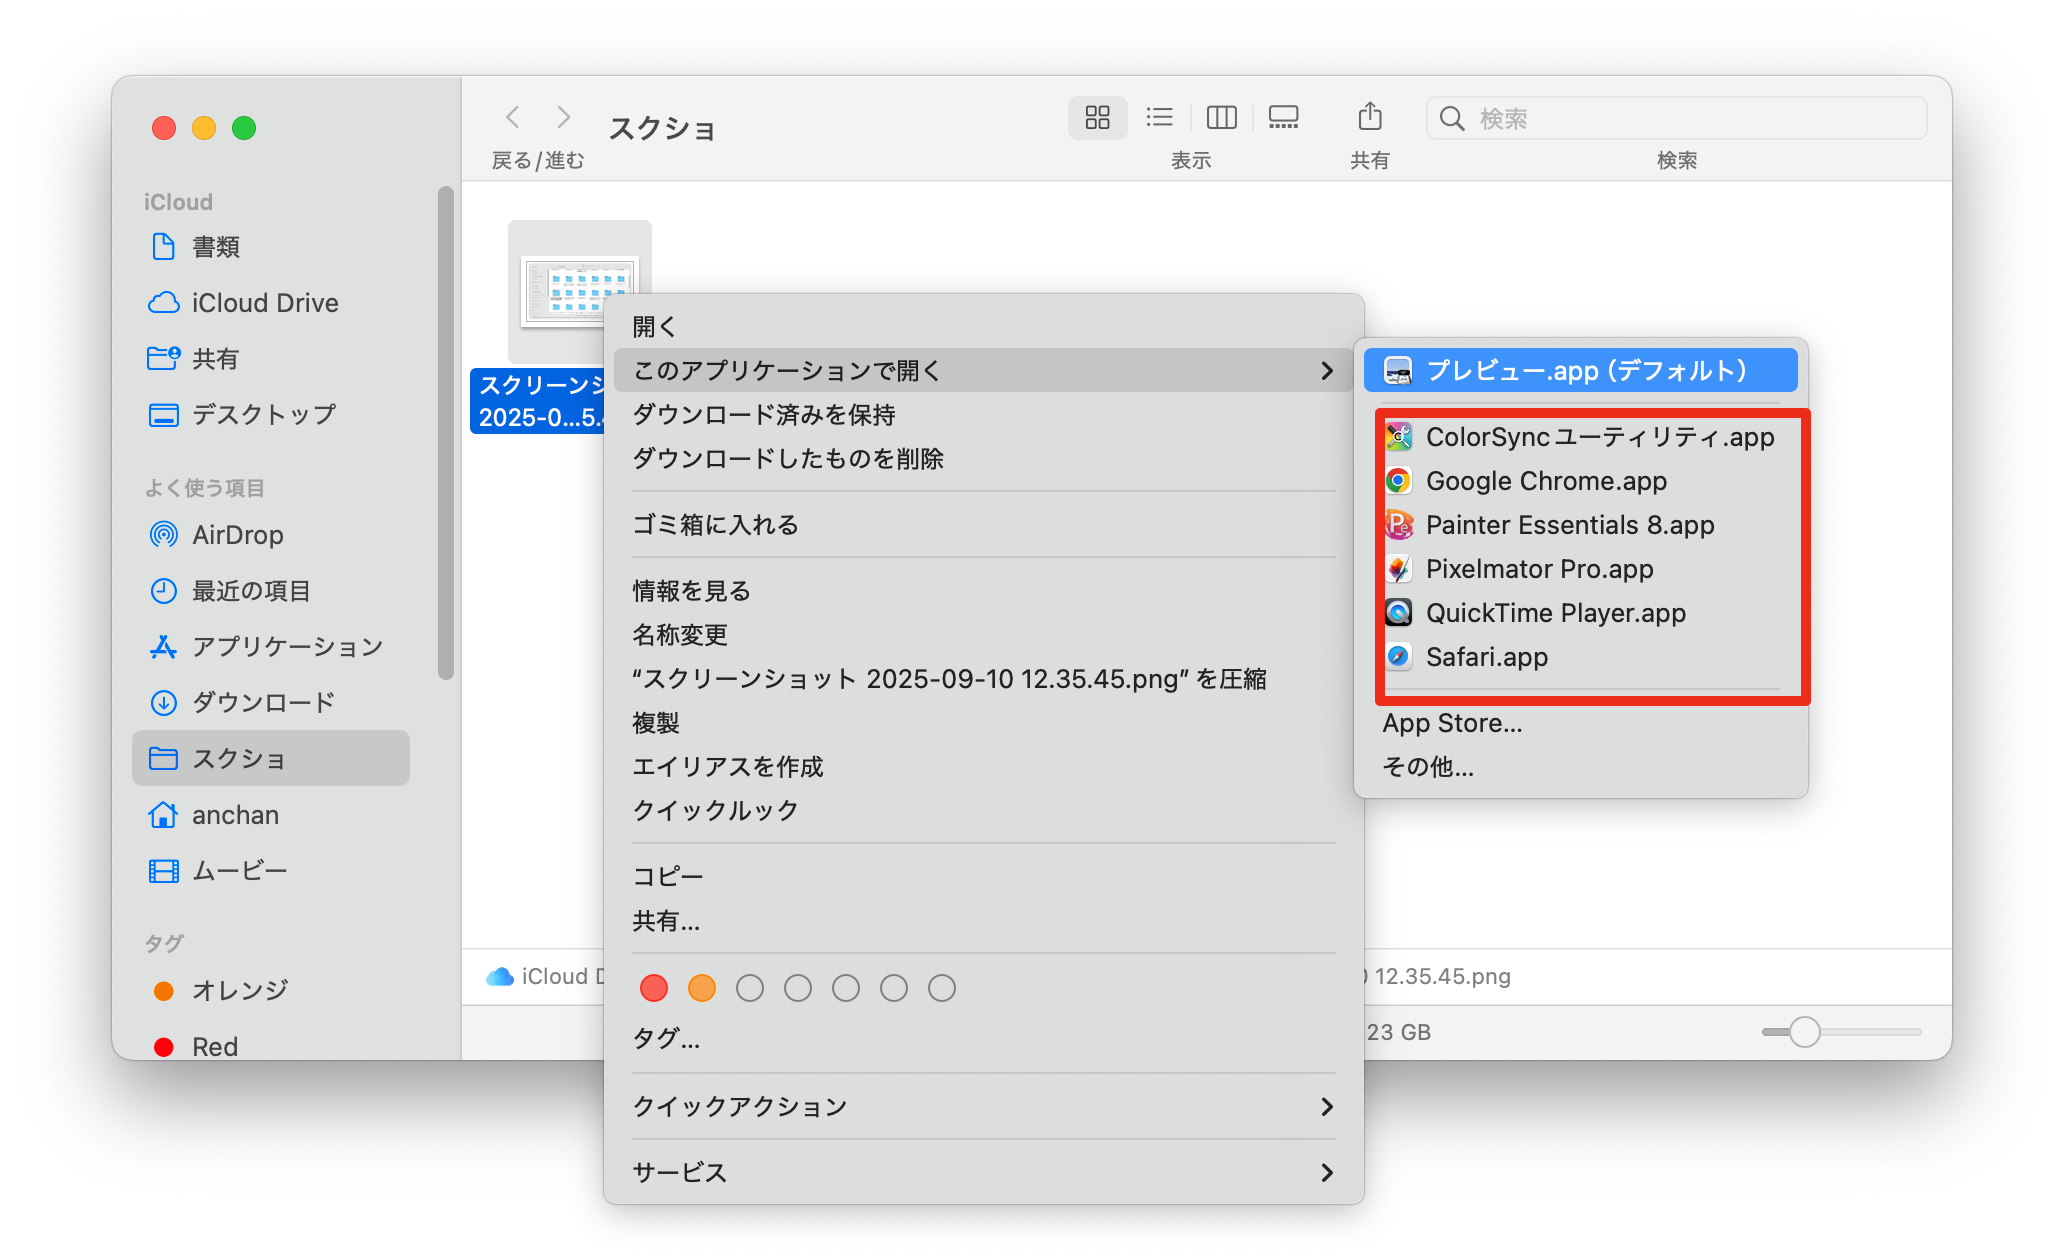Go forward with the right arrow
Image resolution: width=2064 pixels, height=1258 pixels.
pos(564,118)
